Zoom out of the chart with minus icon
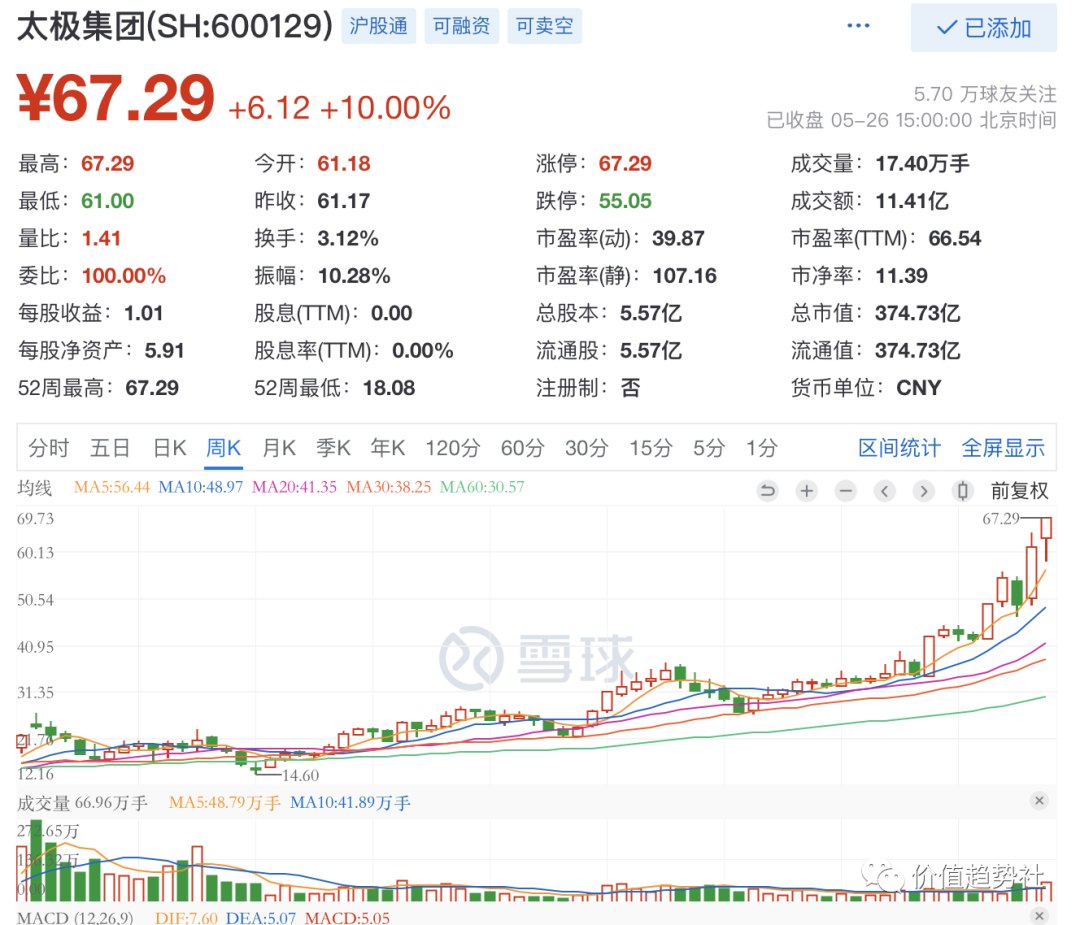Screen dimensions: 1080x925 click(846, 491)
